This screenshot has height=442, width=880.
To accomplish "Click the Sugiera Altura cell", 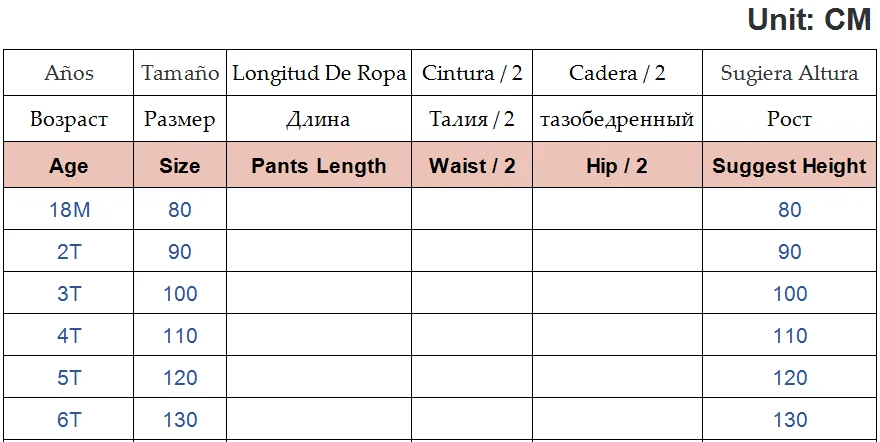I will 789,73.
